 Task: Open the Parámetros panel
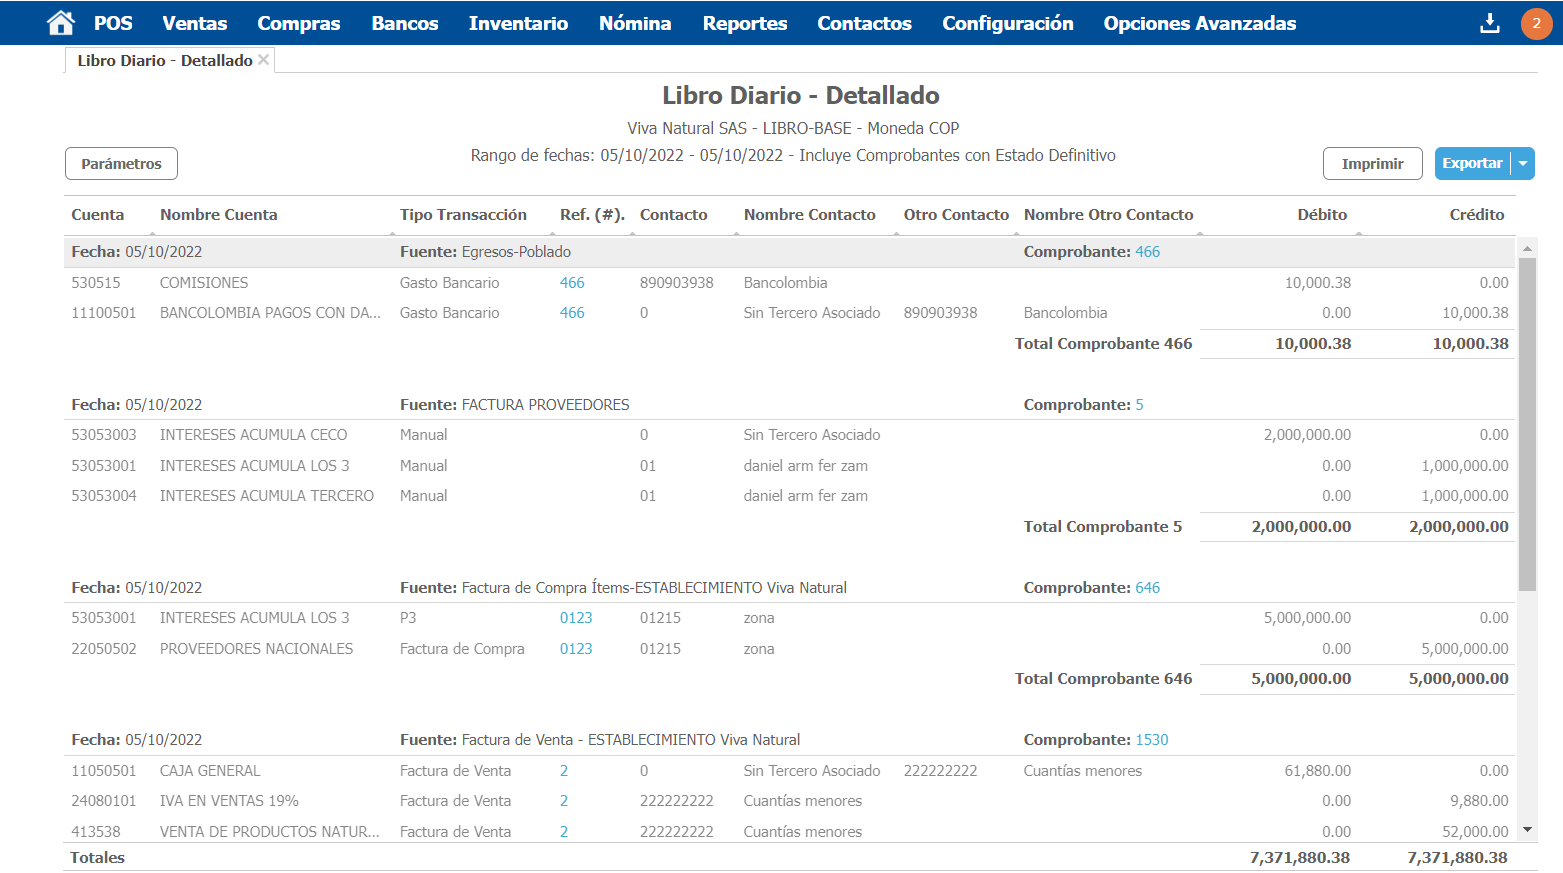click(x=121, y=164)
